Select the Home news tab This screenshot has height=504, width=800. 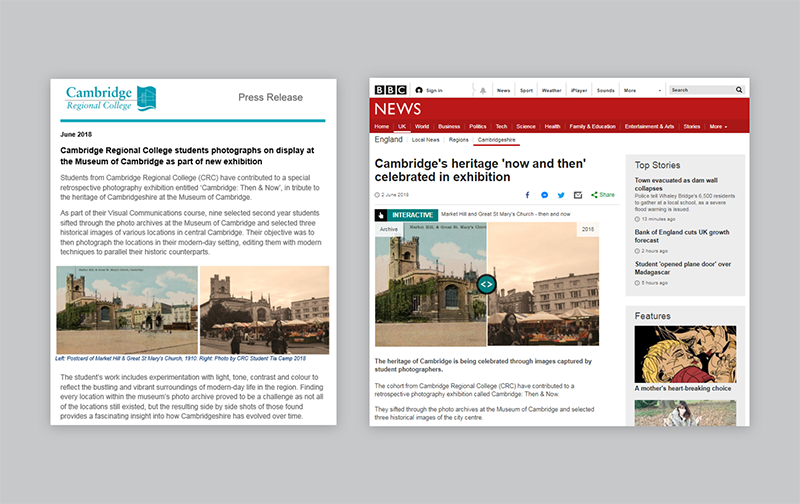coord(382,127)
